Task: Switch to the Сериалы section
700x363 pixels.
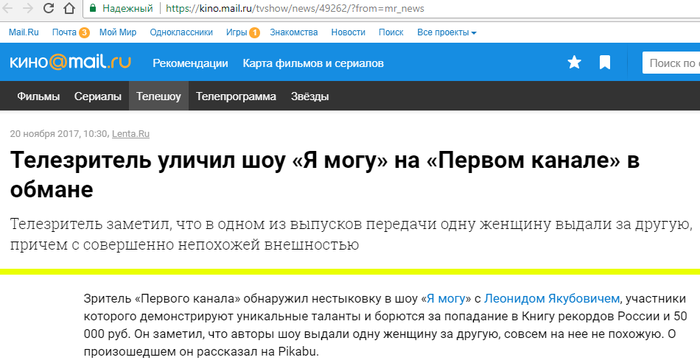Action: coord(98,96)
